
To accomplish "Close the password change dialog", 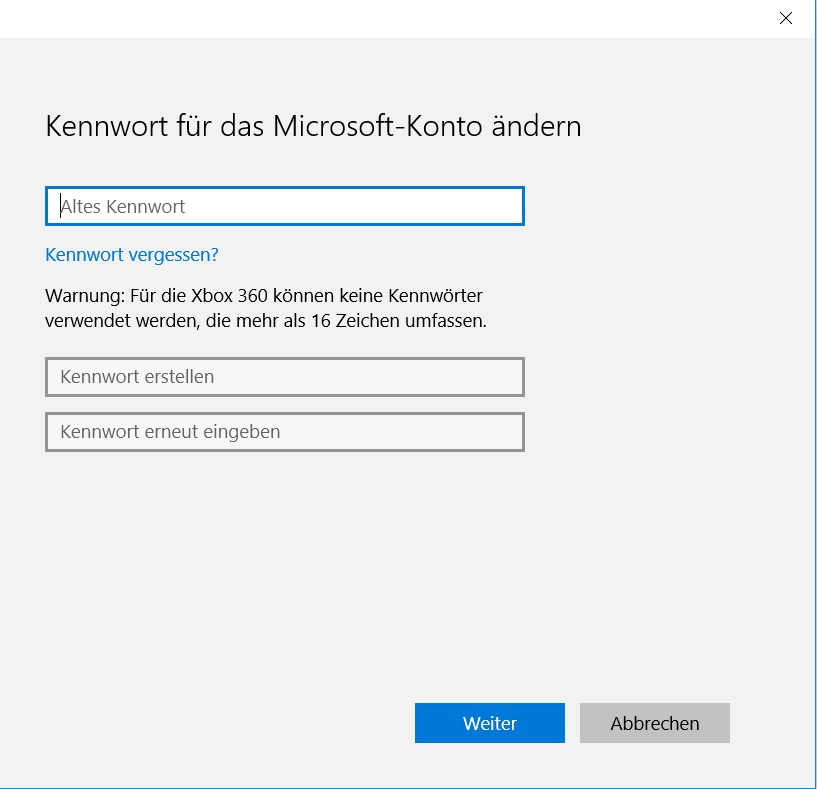I will tap(785, 18).
